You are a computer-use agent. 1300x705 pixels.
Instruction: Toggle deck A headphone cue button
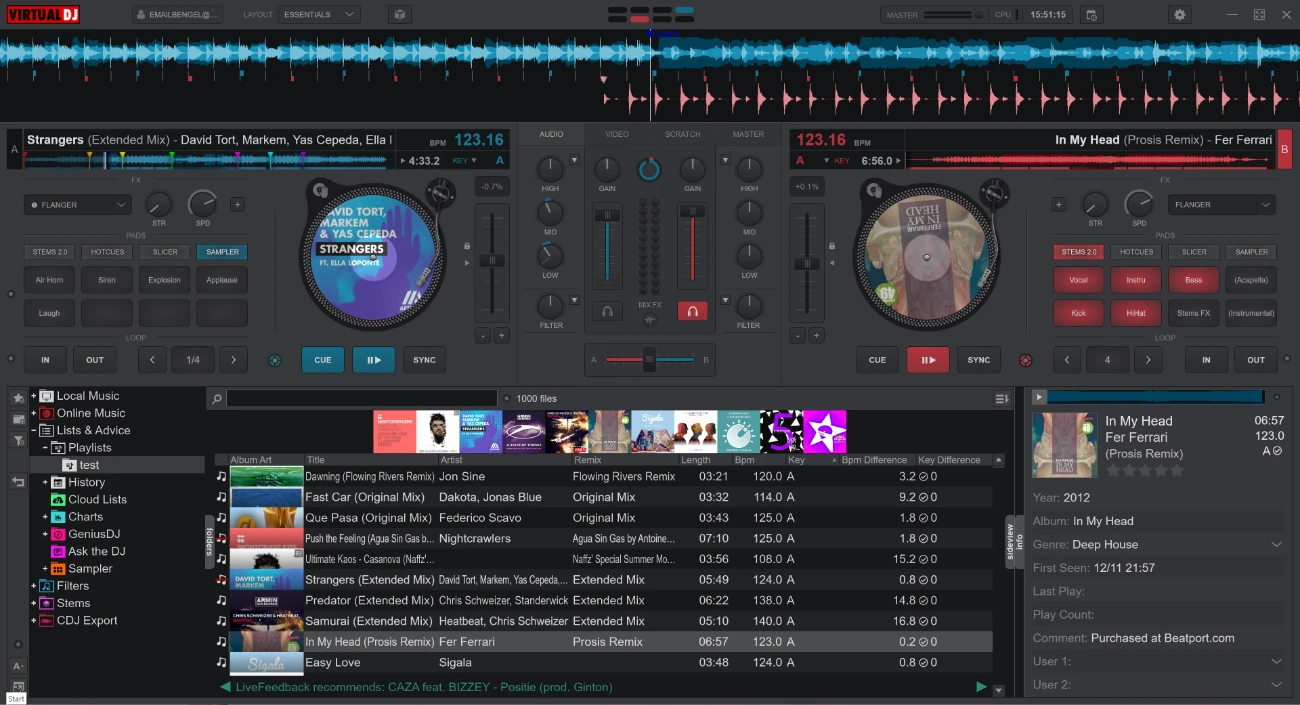pyautogui.click(x=606, y=312)
